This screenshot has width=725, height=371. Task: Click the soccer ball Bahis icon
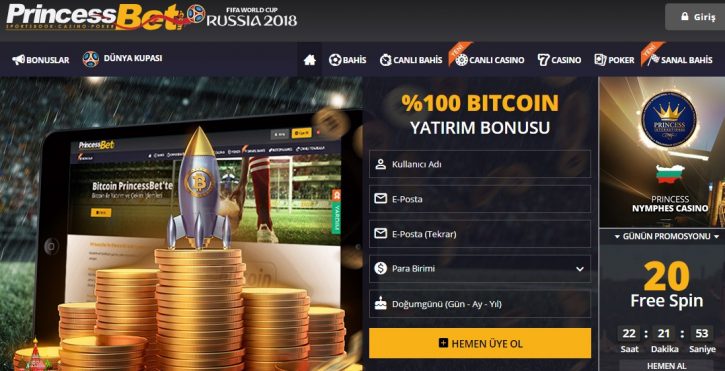tap(335, 60)
